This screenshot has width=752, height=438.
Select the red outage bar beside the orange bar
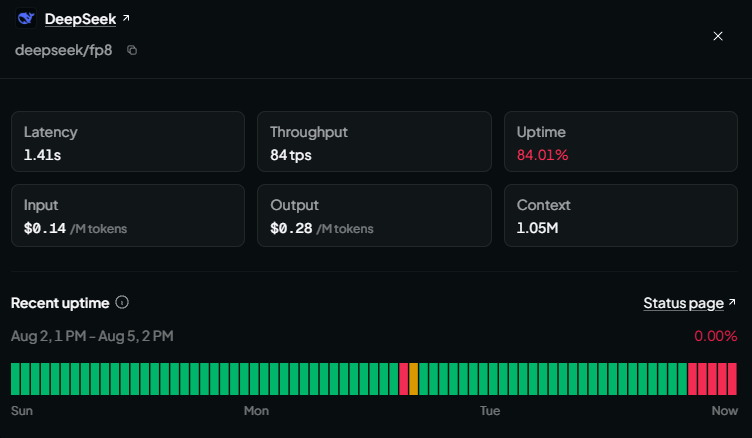(403, 379)
